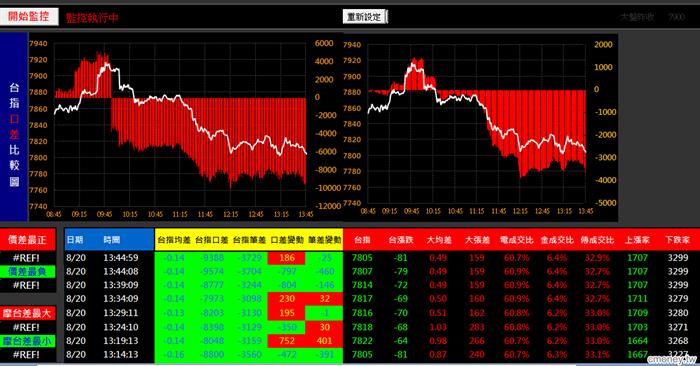Click the 大均差 value 1.03
Screen dimensions: 700x366
[x=438, y=327]
